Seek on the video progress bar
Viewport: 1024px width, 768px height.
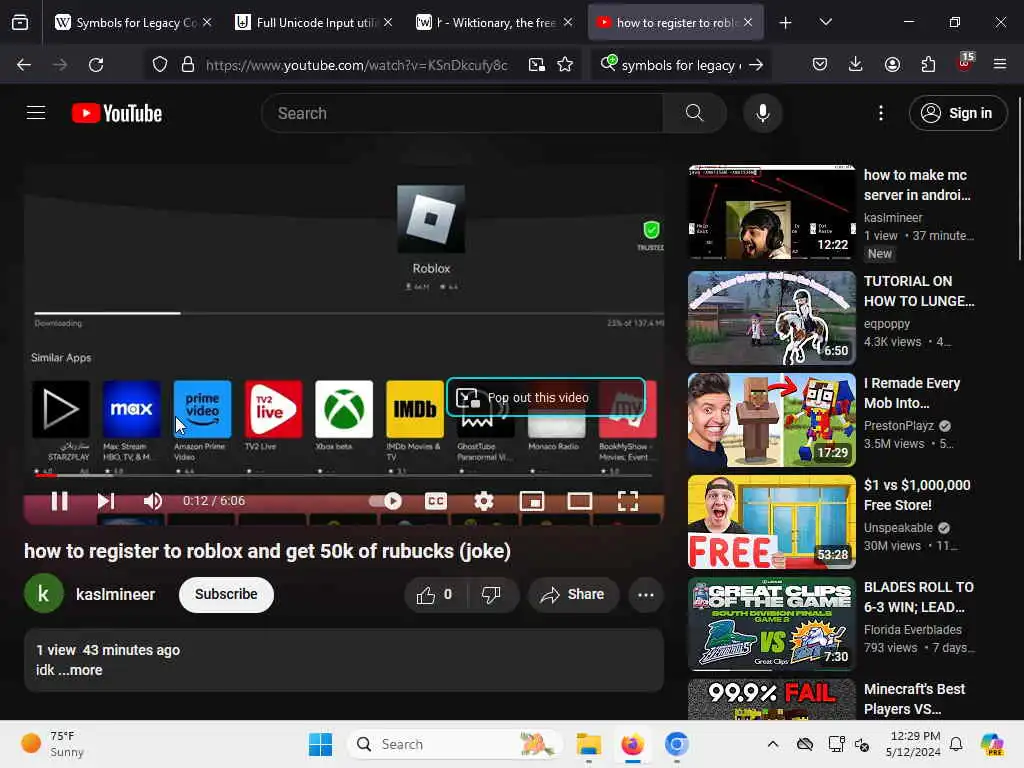pos(344,475)
